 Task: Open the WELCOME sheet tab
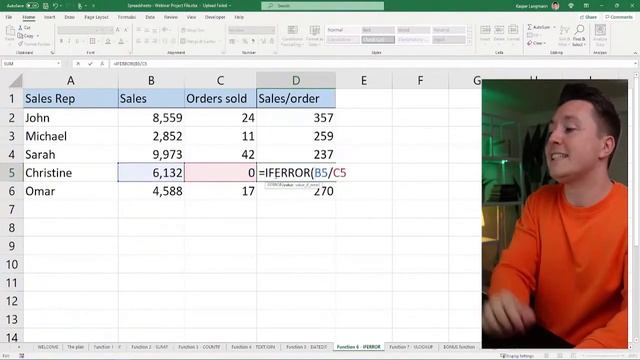pos(48,347)
